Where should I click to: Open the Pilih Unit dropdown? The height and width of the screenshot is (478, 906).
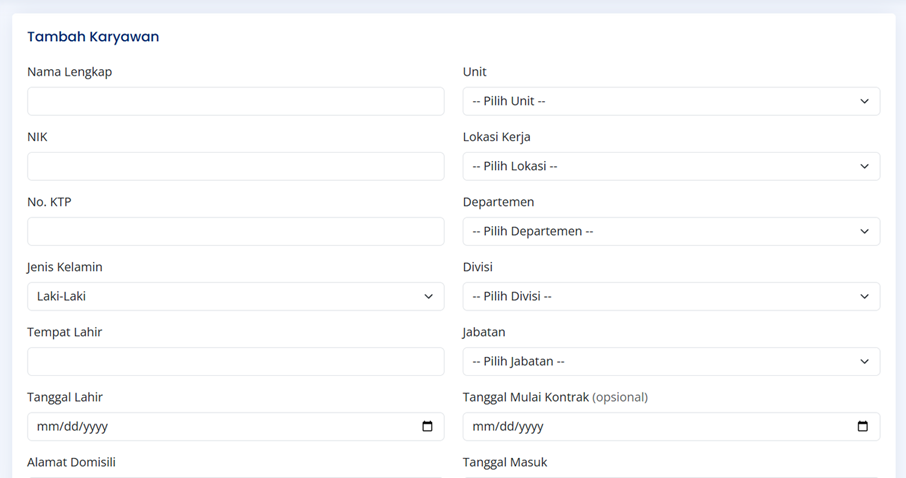(671, 101)
